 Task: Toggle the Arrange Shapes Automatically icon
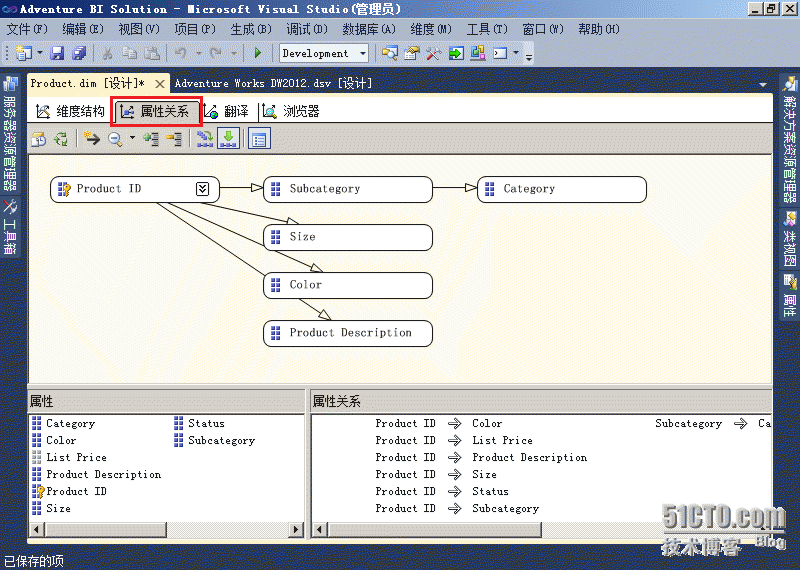(229, 138)
